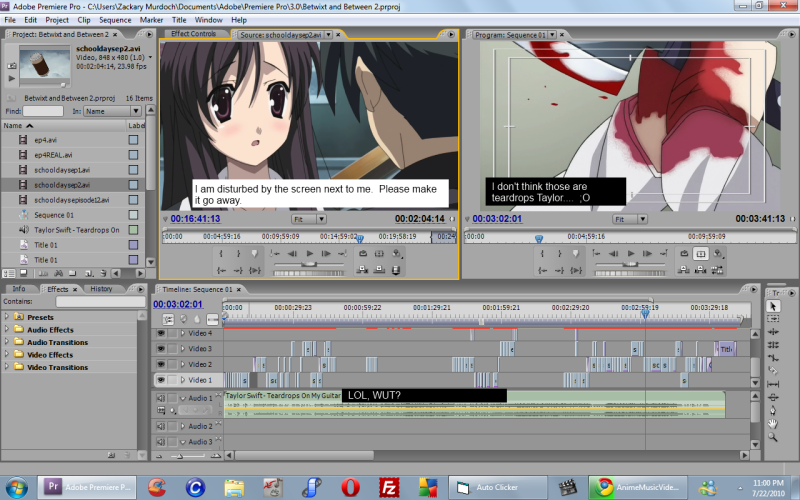Select the Selection arrow tool
800x500 pixels.
[x=772, y=306]
